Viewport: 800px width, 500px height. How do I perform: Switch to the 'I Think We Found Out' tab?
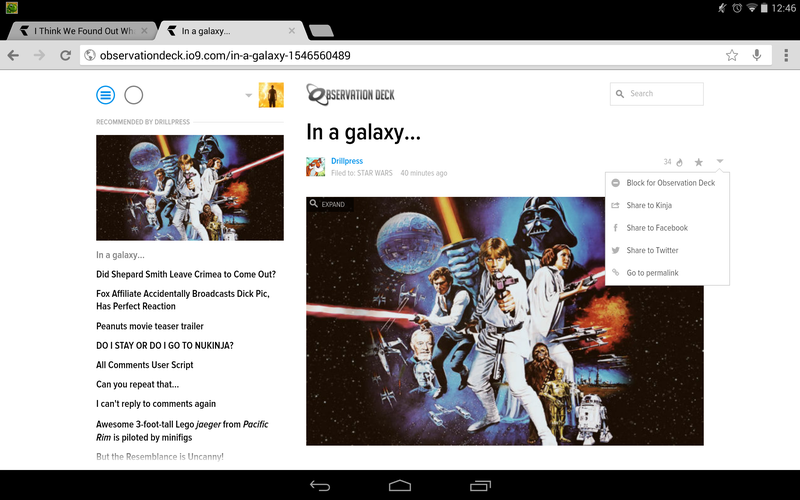tap(82, 31)
